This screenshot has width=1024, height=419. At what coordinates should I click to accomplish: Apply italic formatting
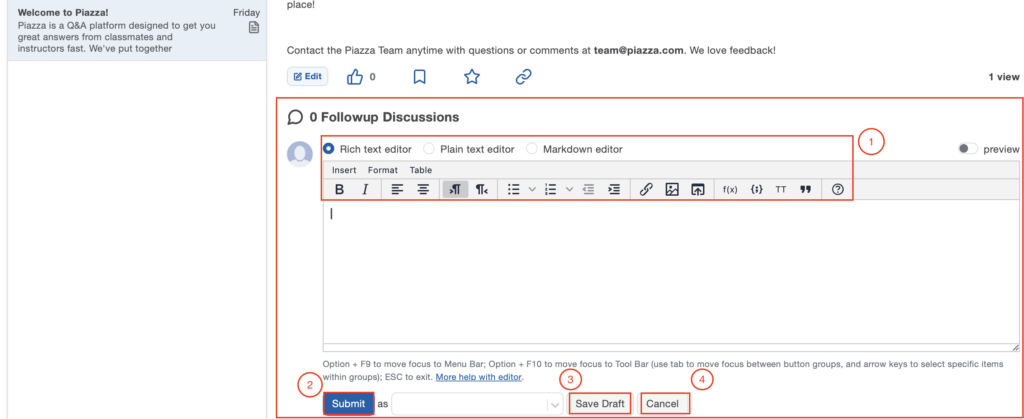[365, 189]
